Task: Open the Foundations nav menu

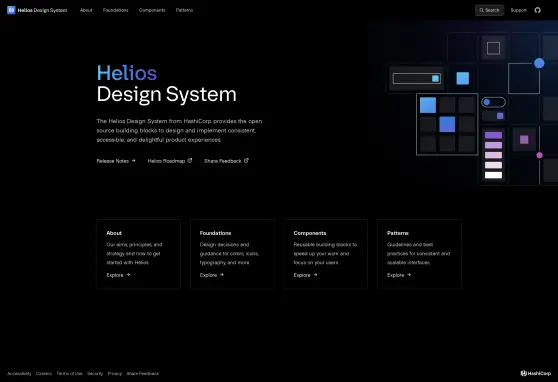Action: [x=115, y=10]
